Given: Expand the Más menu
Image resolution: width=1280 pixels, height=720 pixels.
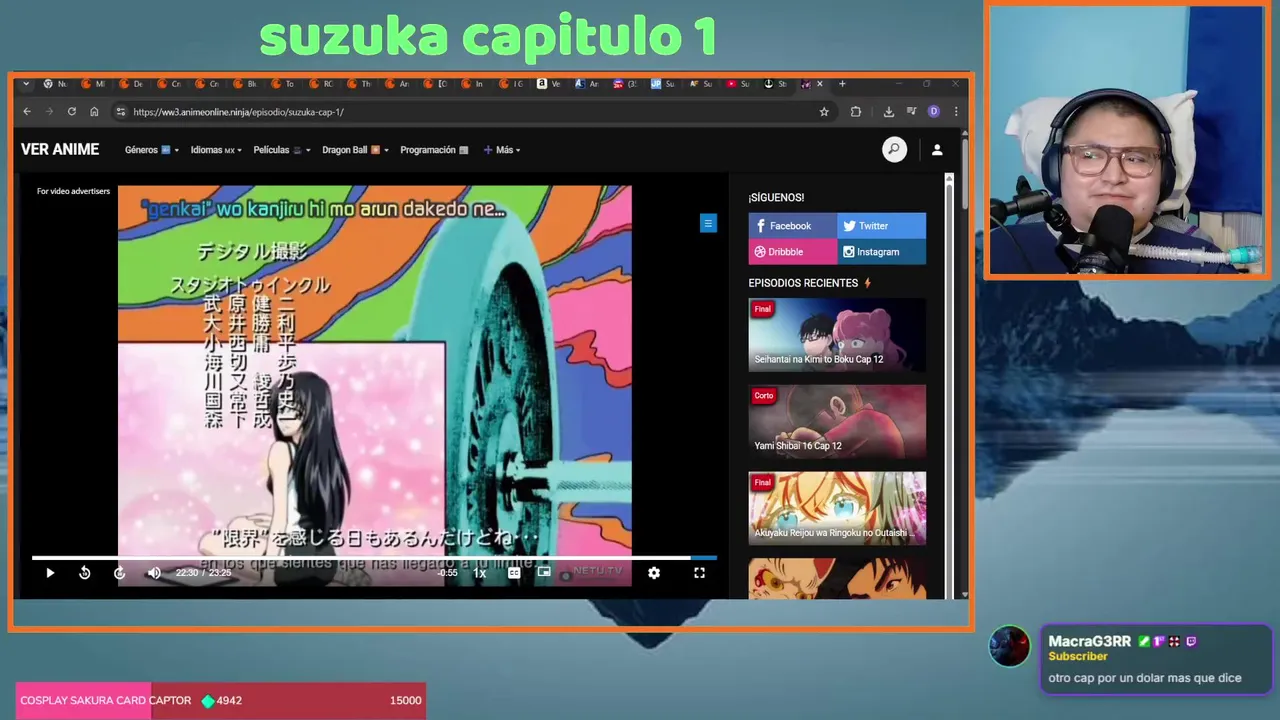Looking at the screenshot, I should (x=502, y=150).
